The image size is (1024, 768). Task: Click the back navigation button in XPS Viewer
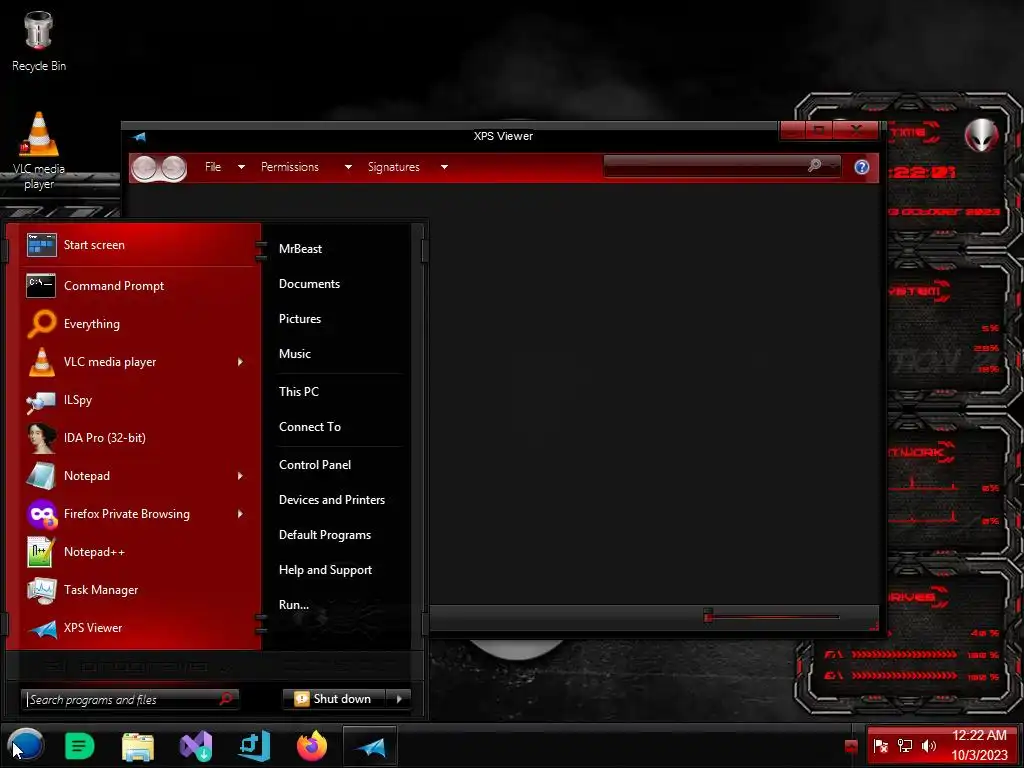145,168
